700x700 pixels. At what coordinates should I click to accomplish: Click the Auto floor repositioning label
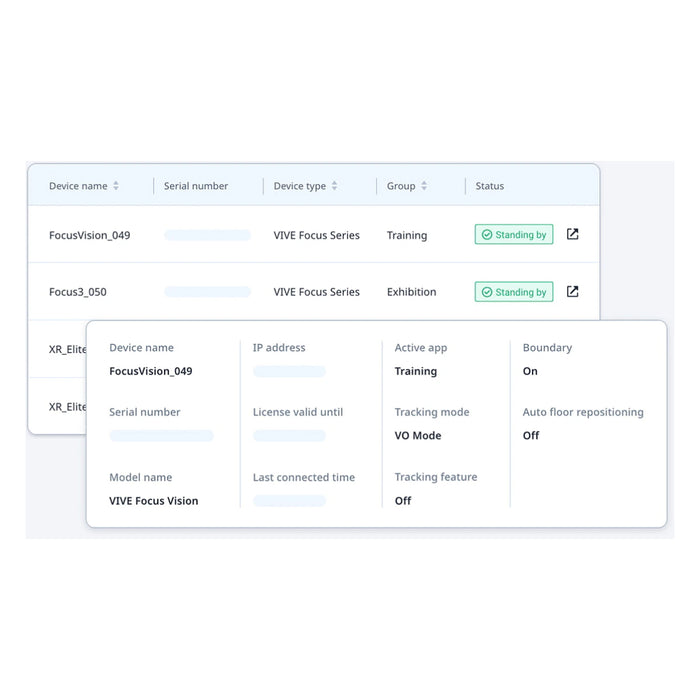(x=583, y=412)
